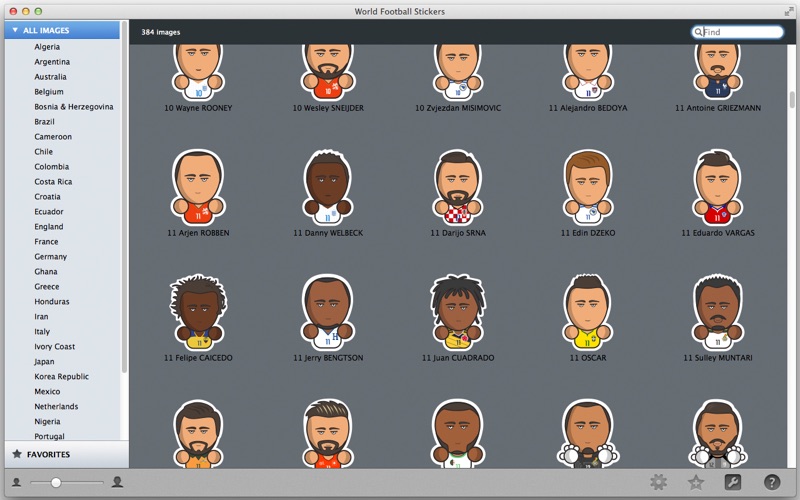Select Croatia in the sidebar

coord(47,196)
